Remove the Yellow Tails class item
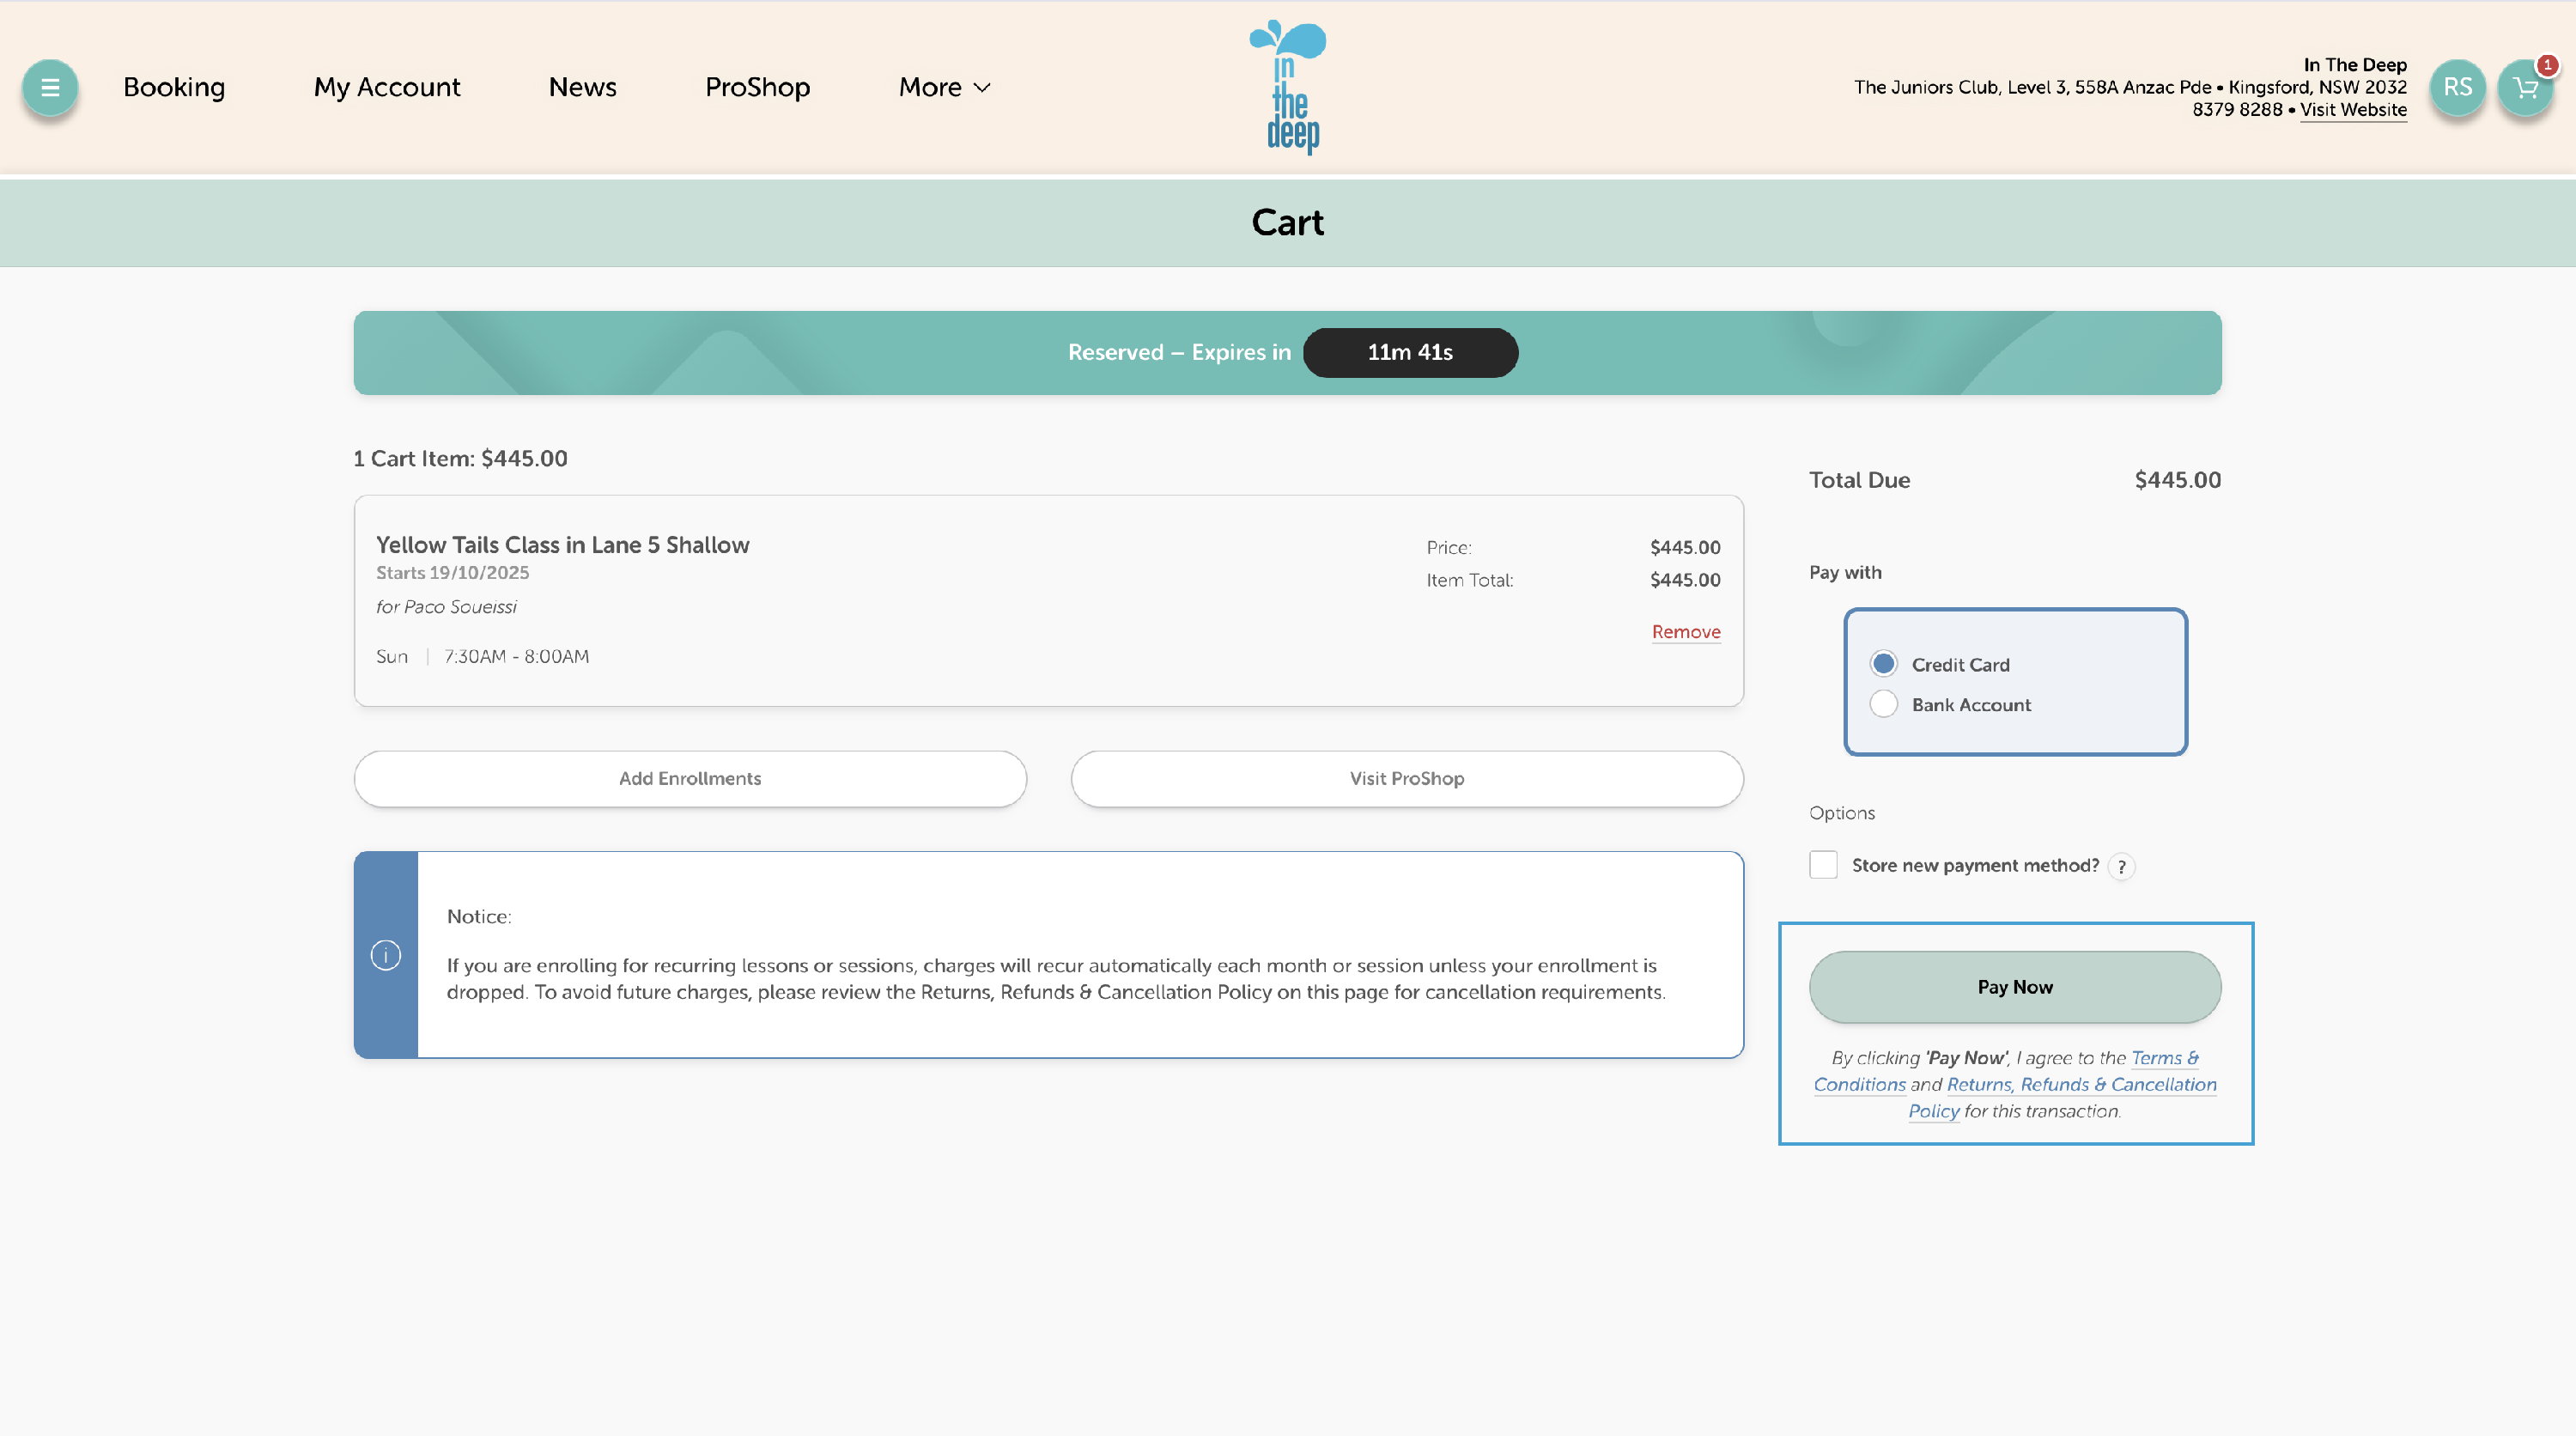Viewport: 2576px width, 1436px height. tap(1686, 632)
